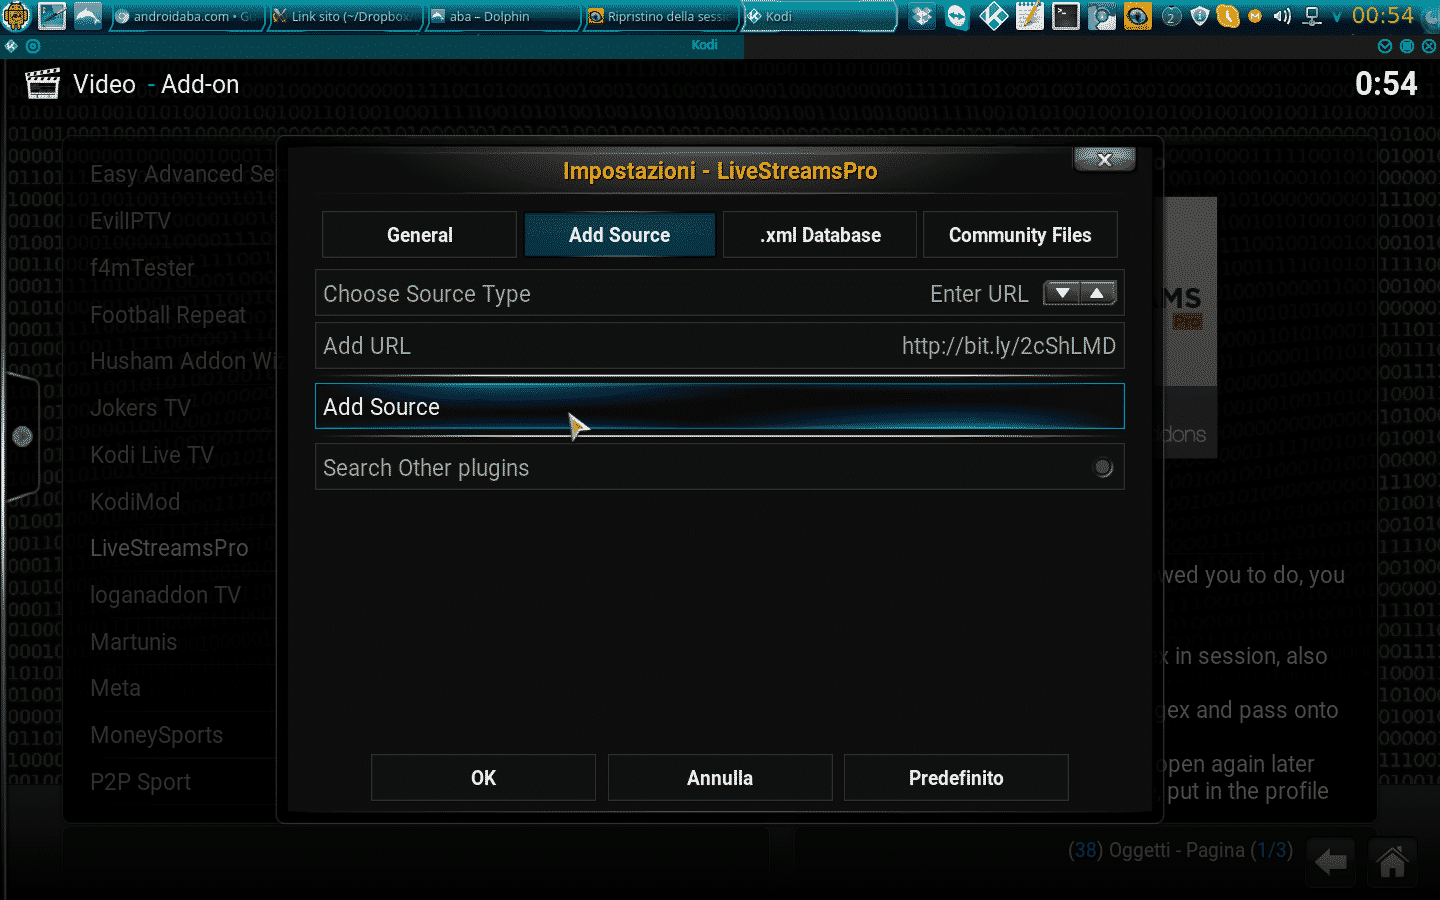Click the TeamViewer panel icon

coord(958,16)
